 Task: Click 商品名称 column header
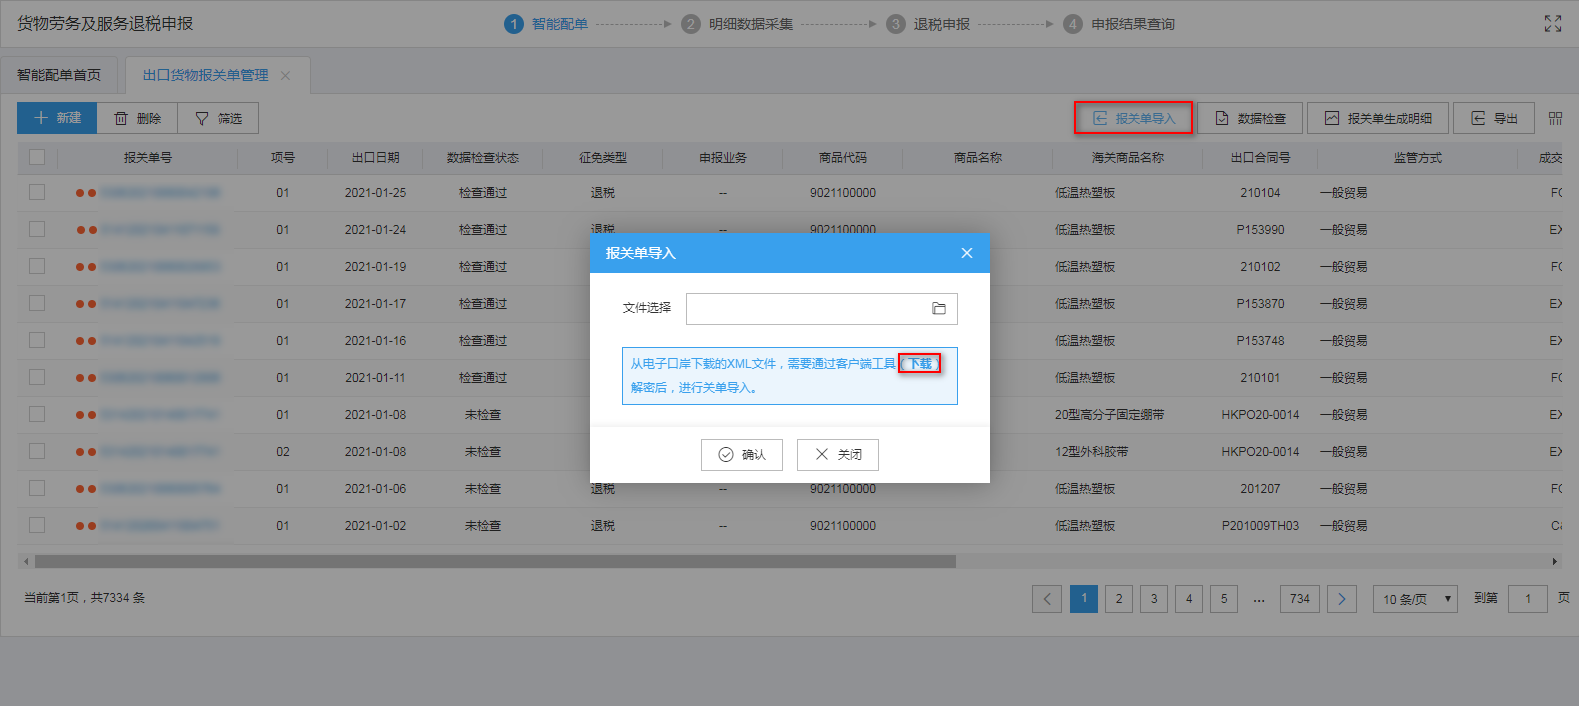click(x=978, y=158)
